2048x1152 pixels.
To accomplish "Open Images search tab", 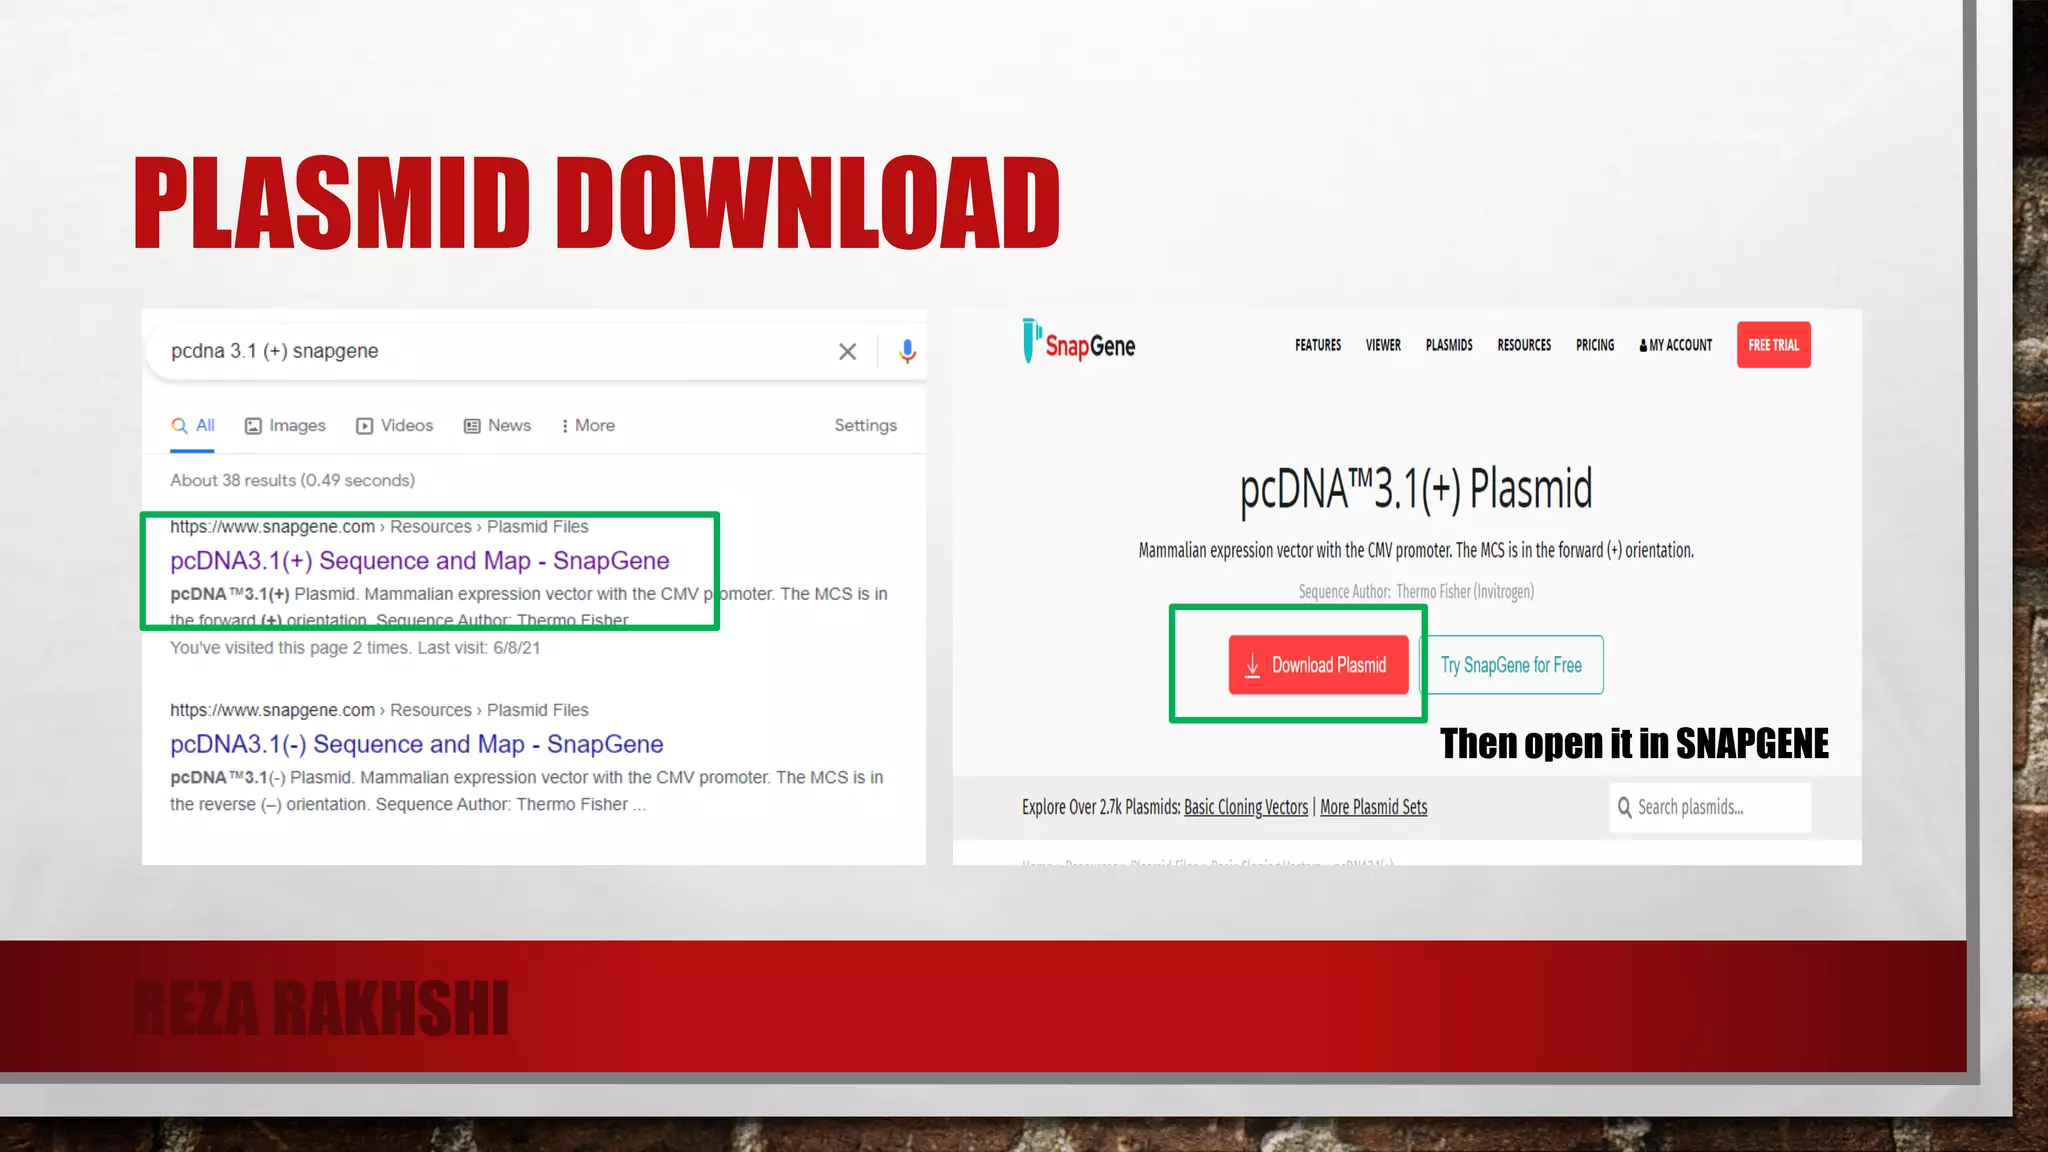I will coord(286,426).
